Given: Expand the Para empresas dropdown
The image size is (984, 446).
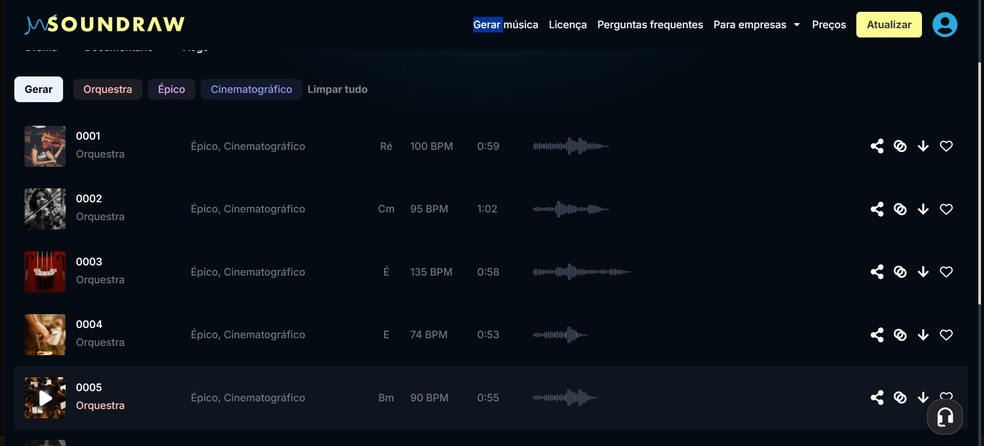Looking at the screenshot, I should click(756, 24).
